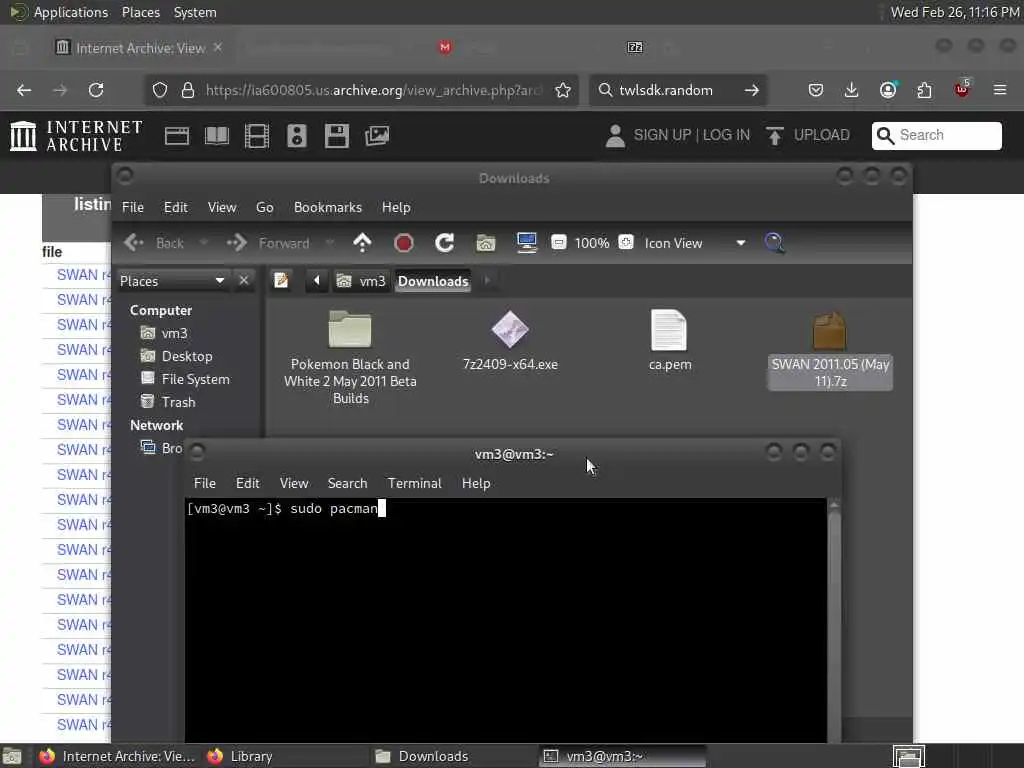Open Internet Archive Audio speaker icon
This screenshot has width=1024, height=768.
[296, 136]
